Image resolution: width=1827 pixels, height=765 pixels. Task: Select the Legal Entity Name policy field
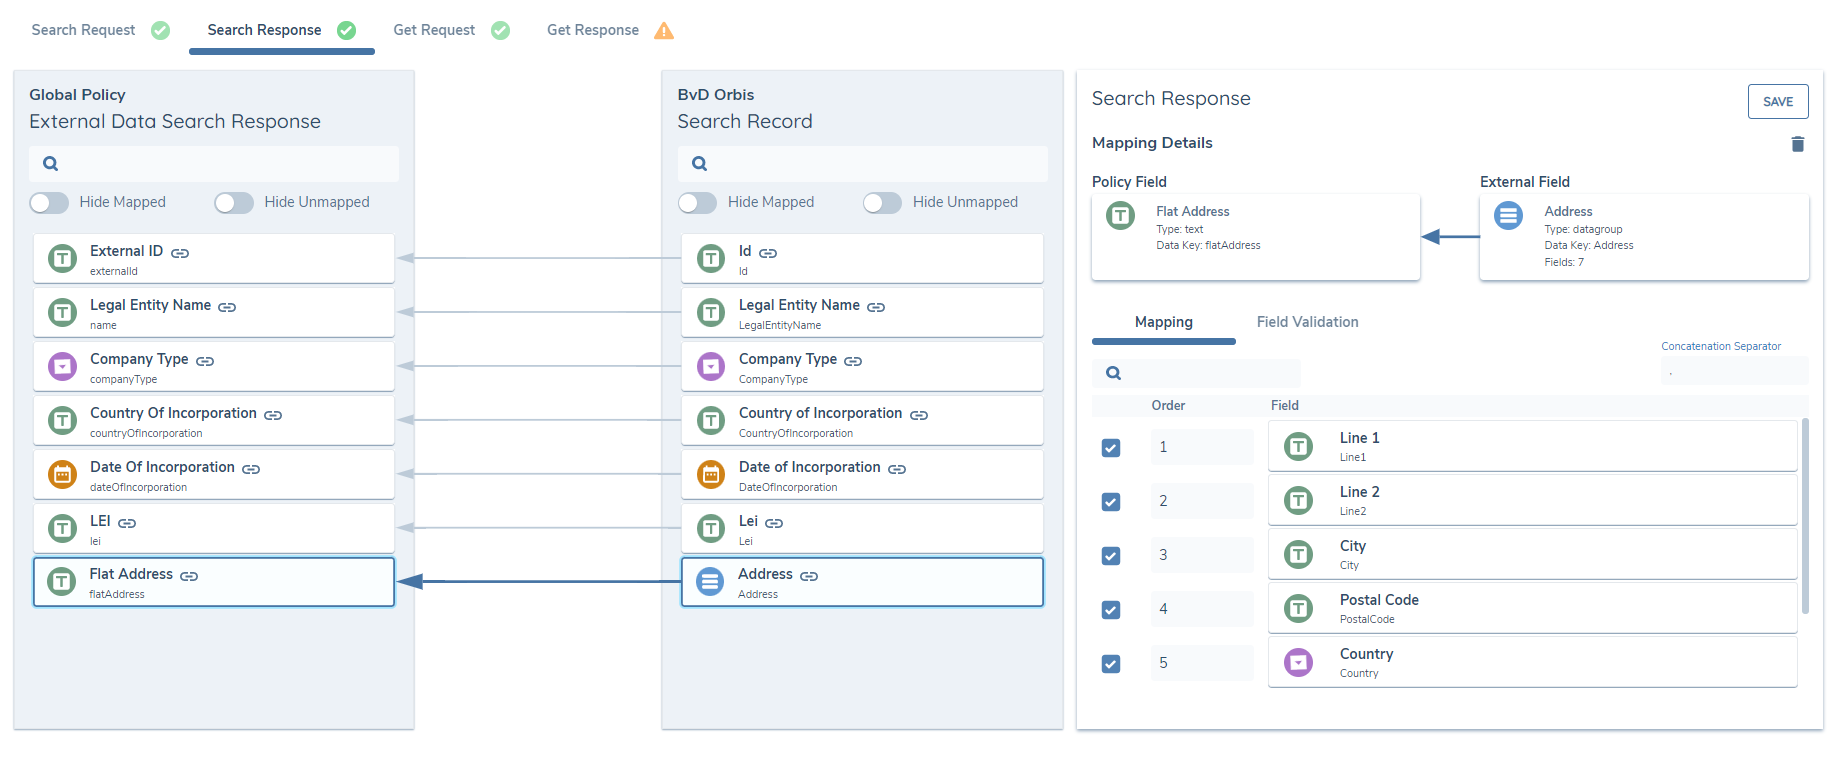[x=214, y=313]
